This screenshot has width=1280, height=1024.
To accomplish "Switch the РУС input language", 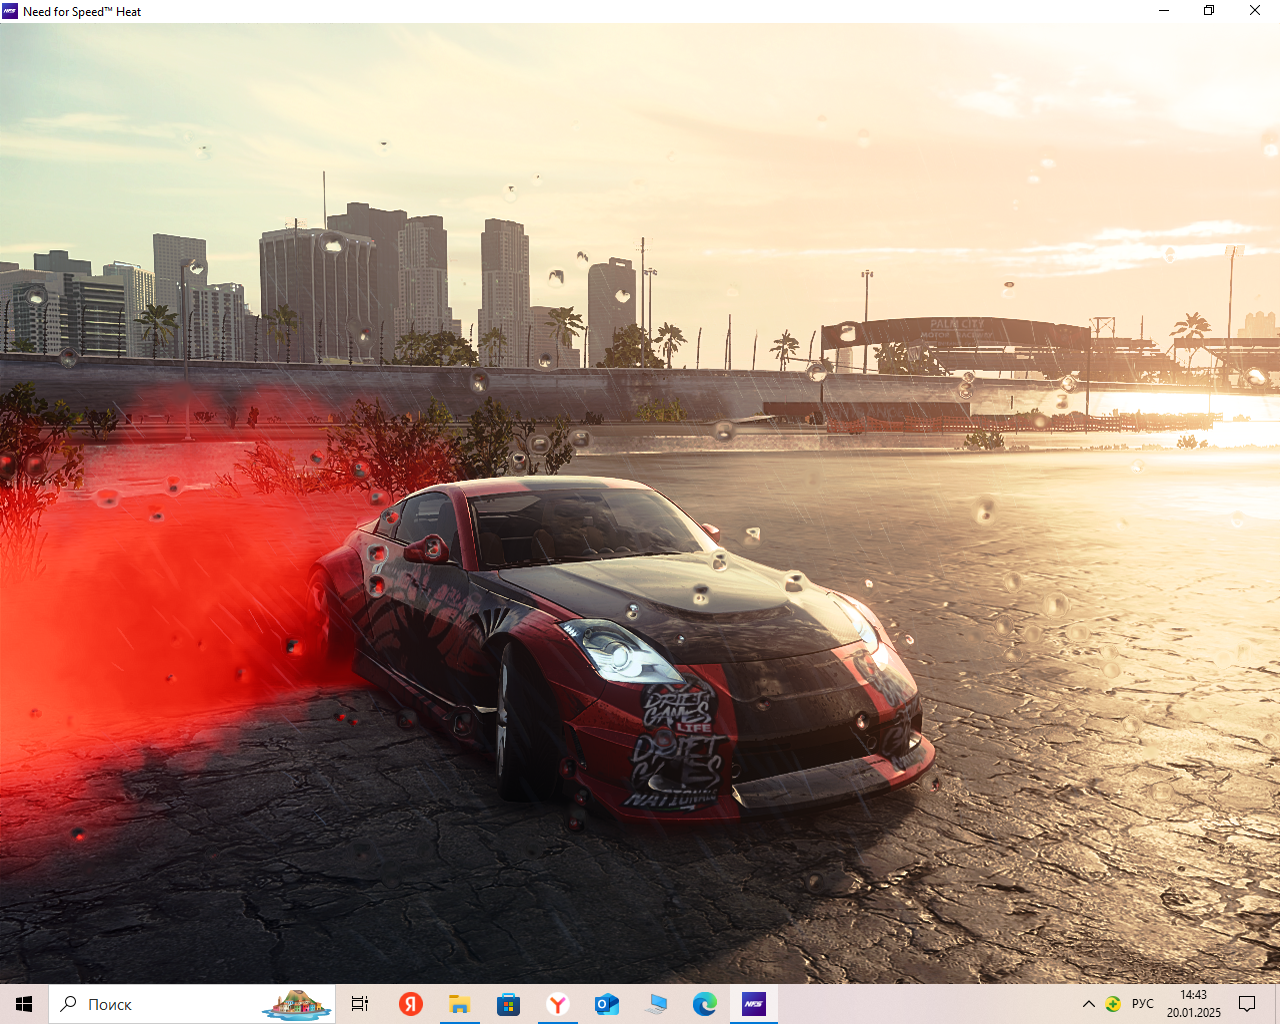I will (1143, 1004).
